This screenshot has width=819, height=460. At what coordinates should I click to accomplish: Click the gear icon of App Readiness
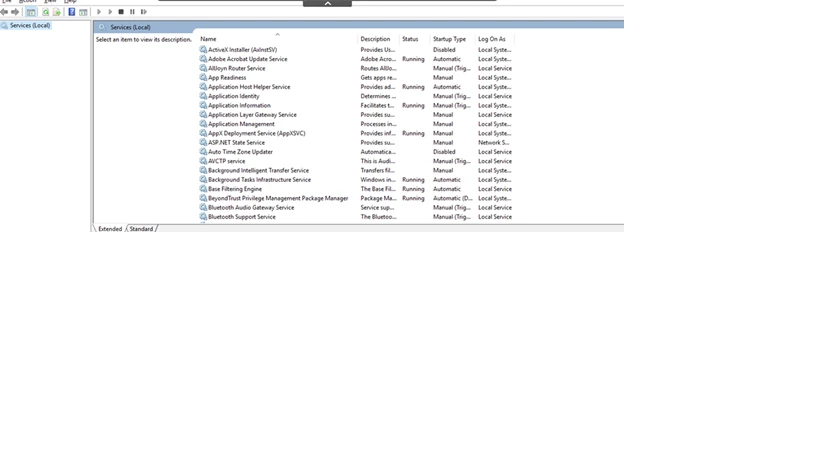203,77
